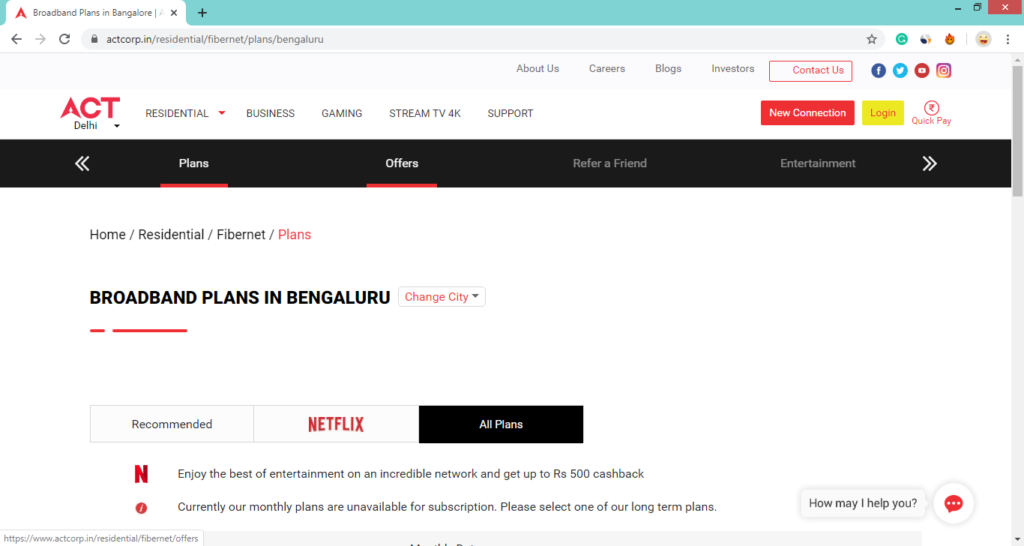Click the Plans breadcrumb
1024x546 pixels.
click(295, 234)
